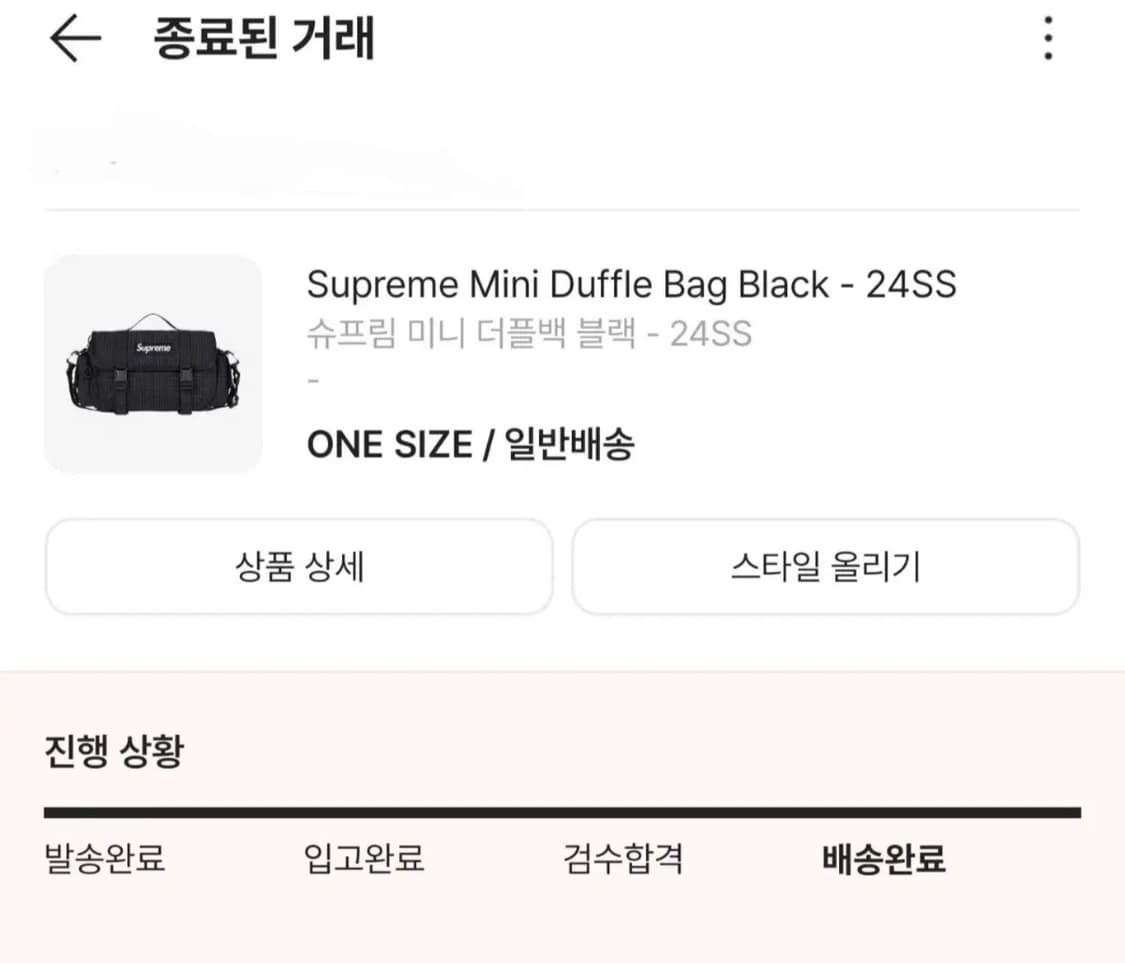Click the black progress status bar
Image resolution: width=1125 pixels, height=963 pixels.
[x=562, y=813]
